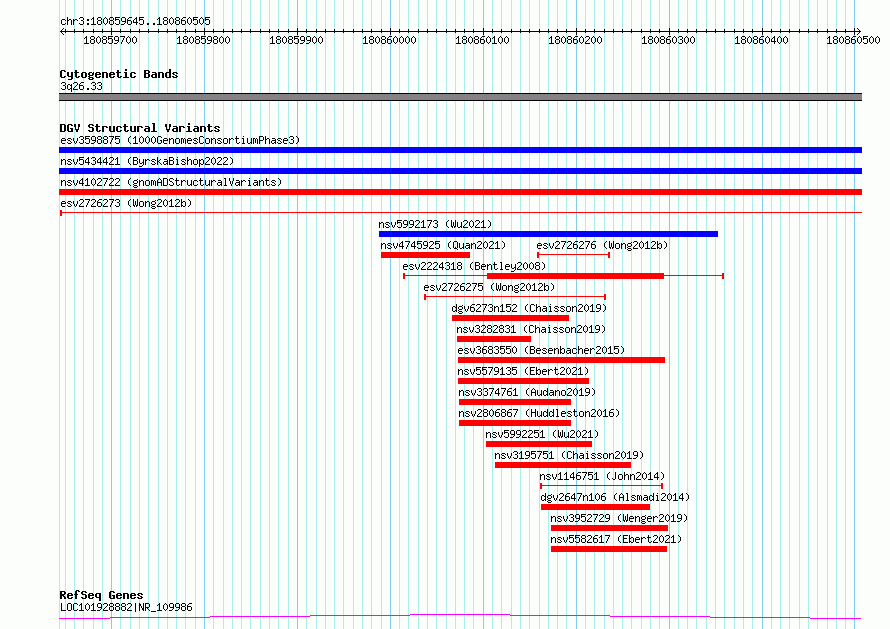Click ruler position 180859800

[x=203, y=40]
